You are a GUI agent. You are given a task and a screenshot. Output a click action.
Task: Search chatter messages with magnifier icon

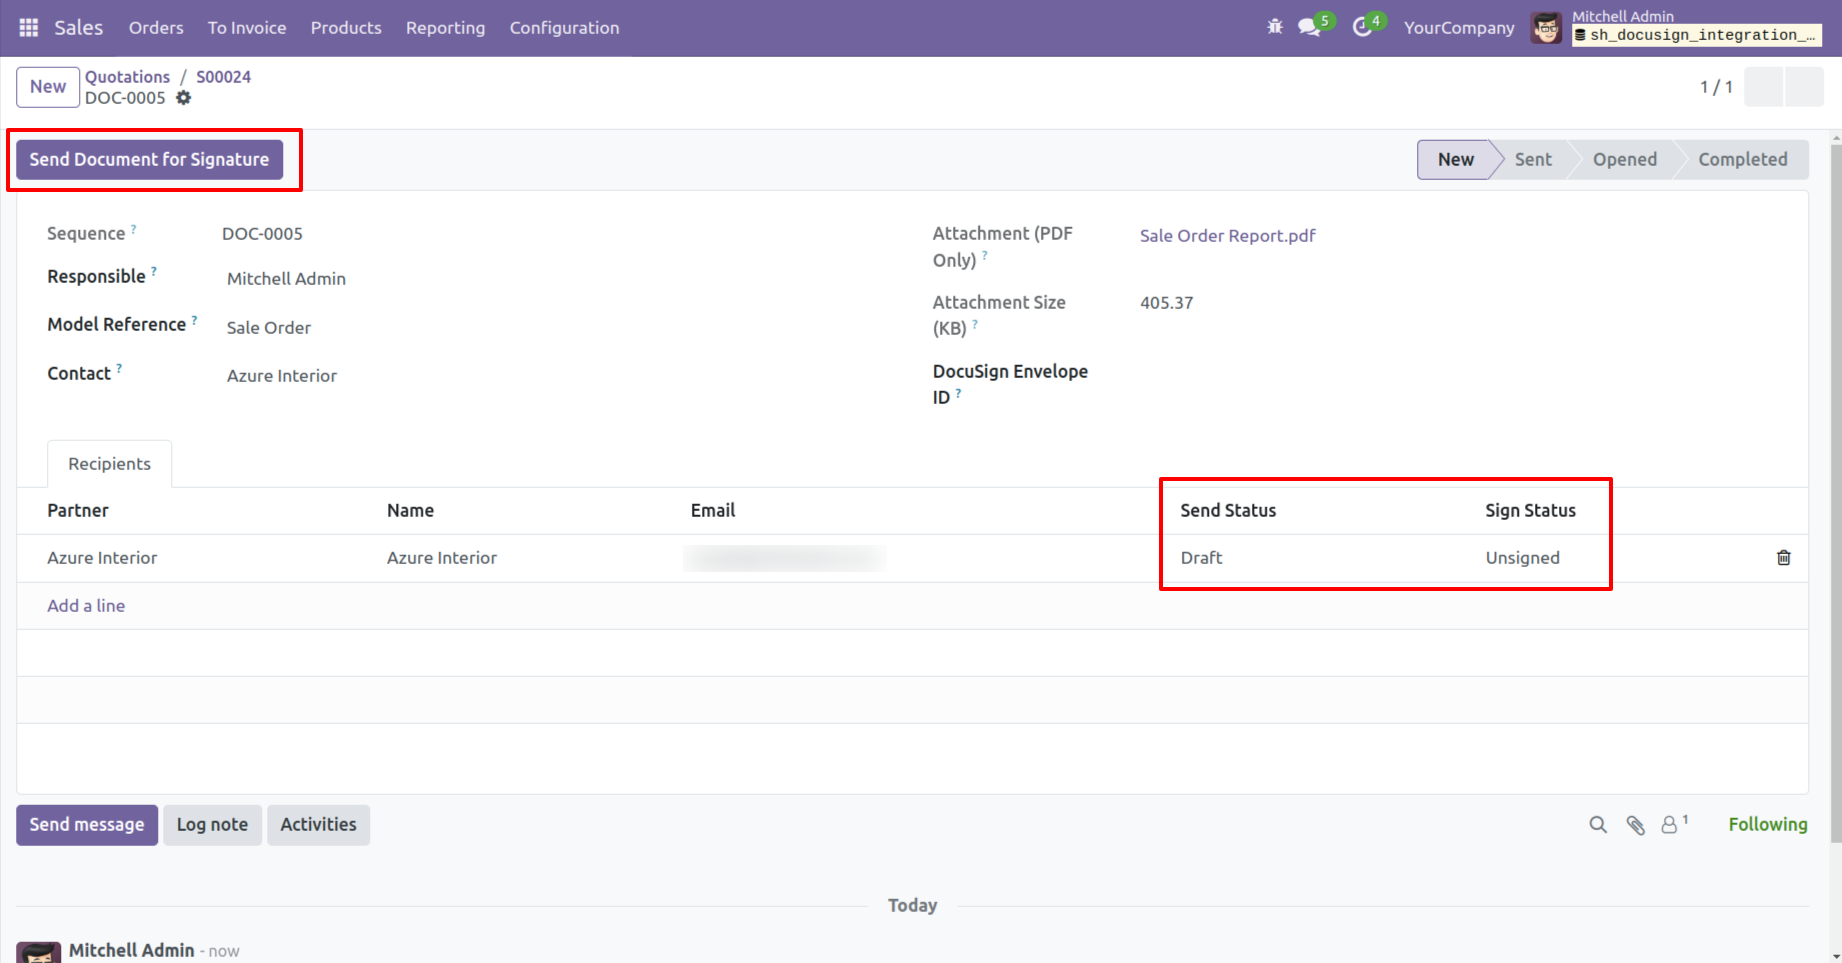pyautogui.click(x=1598, y=825)
